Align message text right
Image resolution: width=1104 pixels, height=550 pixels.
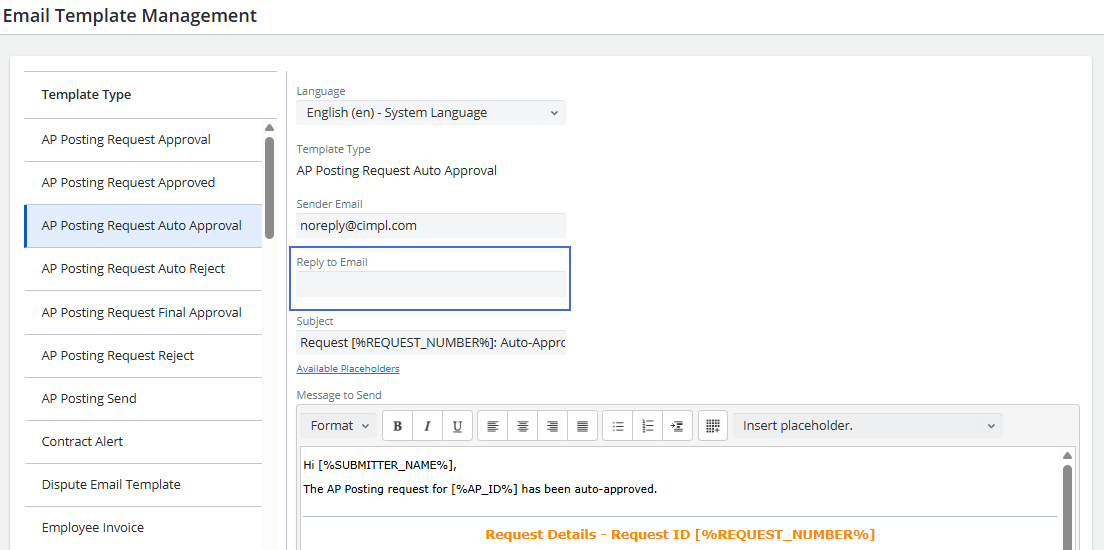tap(553, 426)
